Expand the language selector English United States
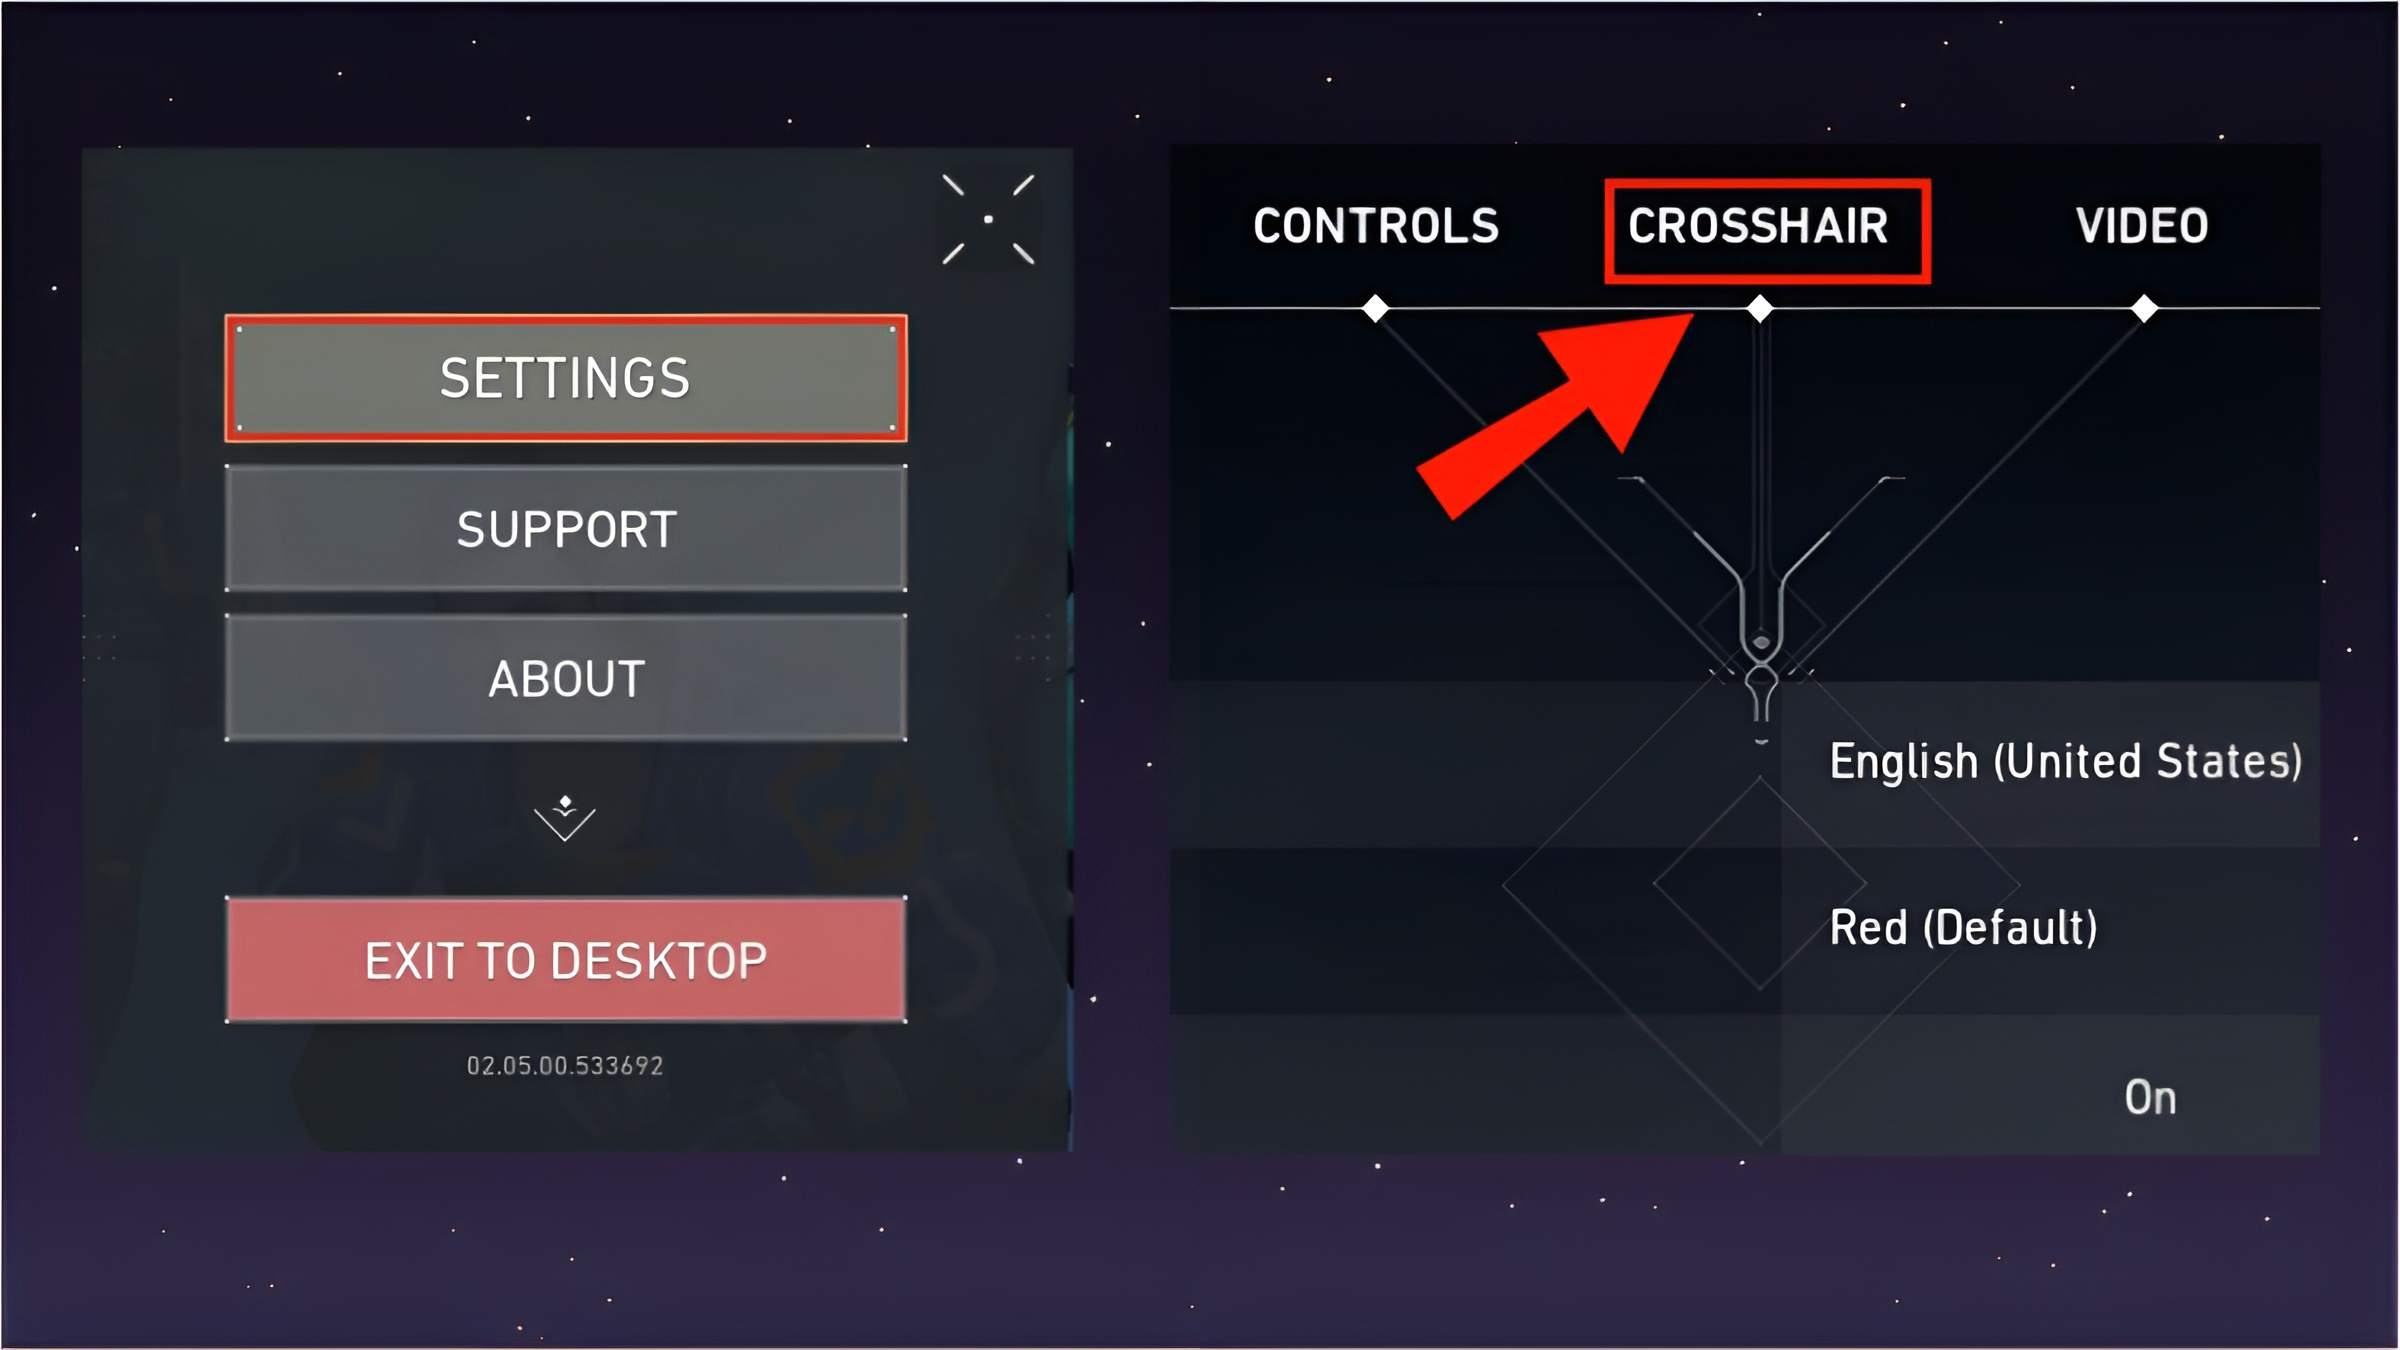The width and height of the screenshot is (2400, 1350). [2065, 760]
